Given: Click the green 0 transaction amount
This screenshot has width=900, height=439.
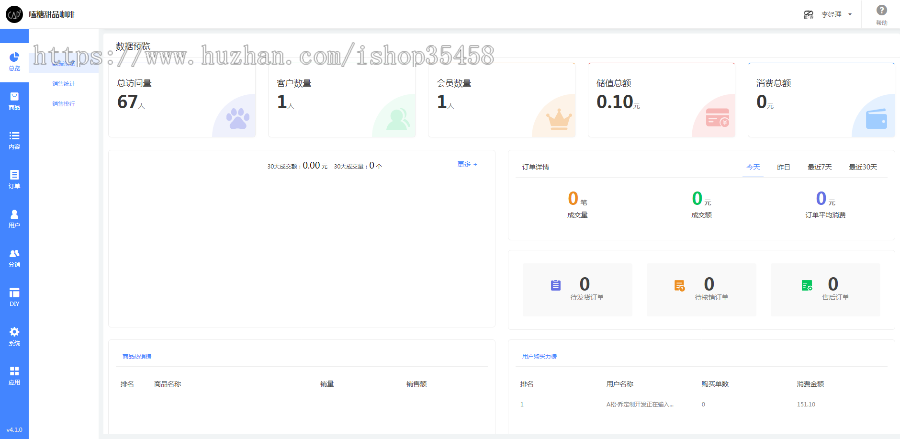Looking at the screenshot, I should (x=697, y=199).
